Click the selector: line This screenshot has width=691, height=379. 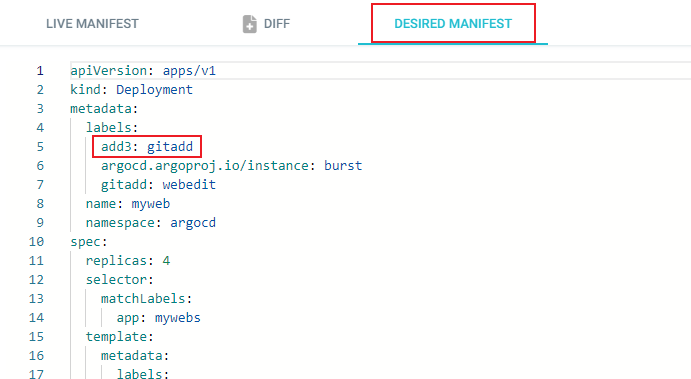tap(119, 279)
